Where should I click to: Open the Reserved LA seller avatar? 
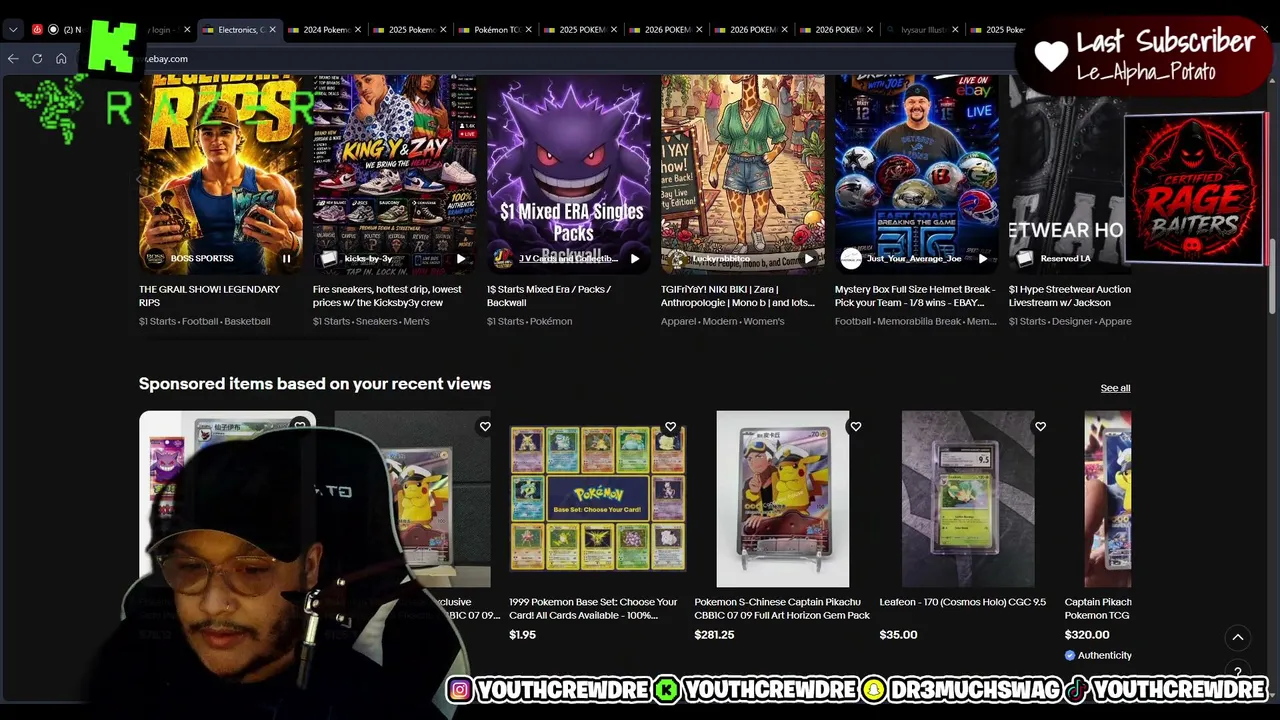[1025, 258]
